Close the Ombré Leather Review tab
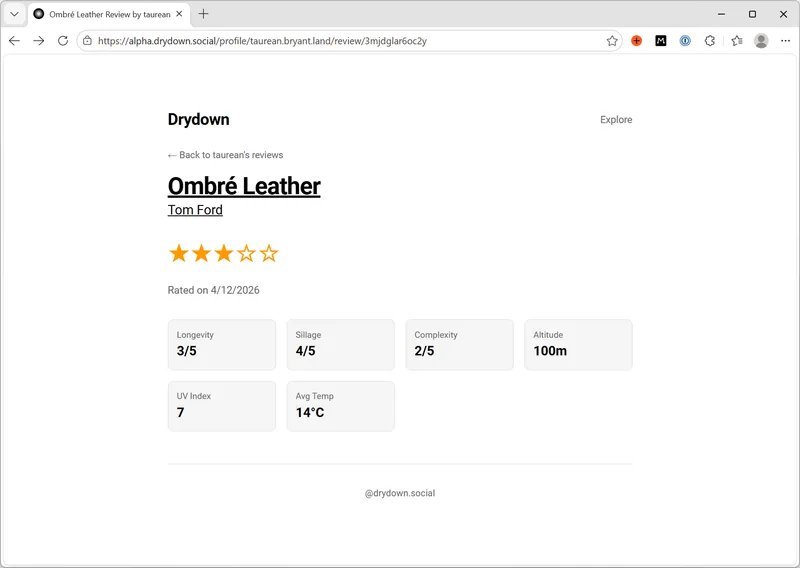The image size is (800, 568). coord(179,14)
